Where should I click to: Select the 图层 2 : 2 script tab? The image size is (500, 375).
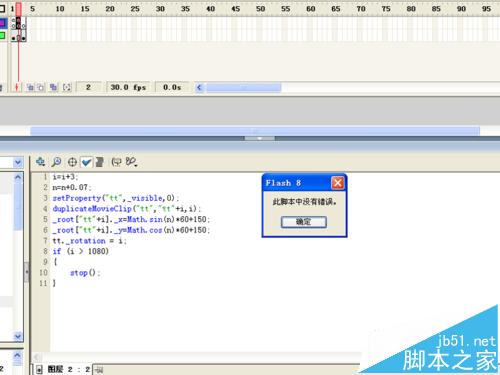coord(63,369)
